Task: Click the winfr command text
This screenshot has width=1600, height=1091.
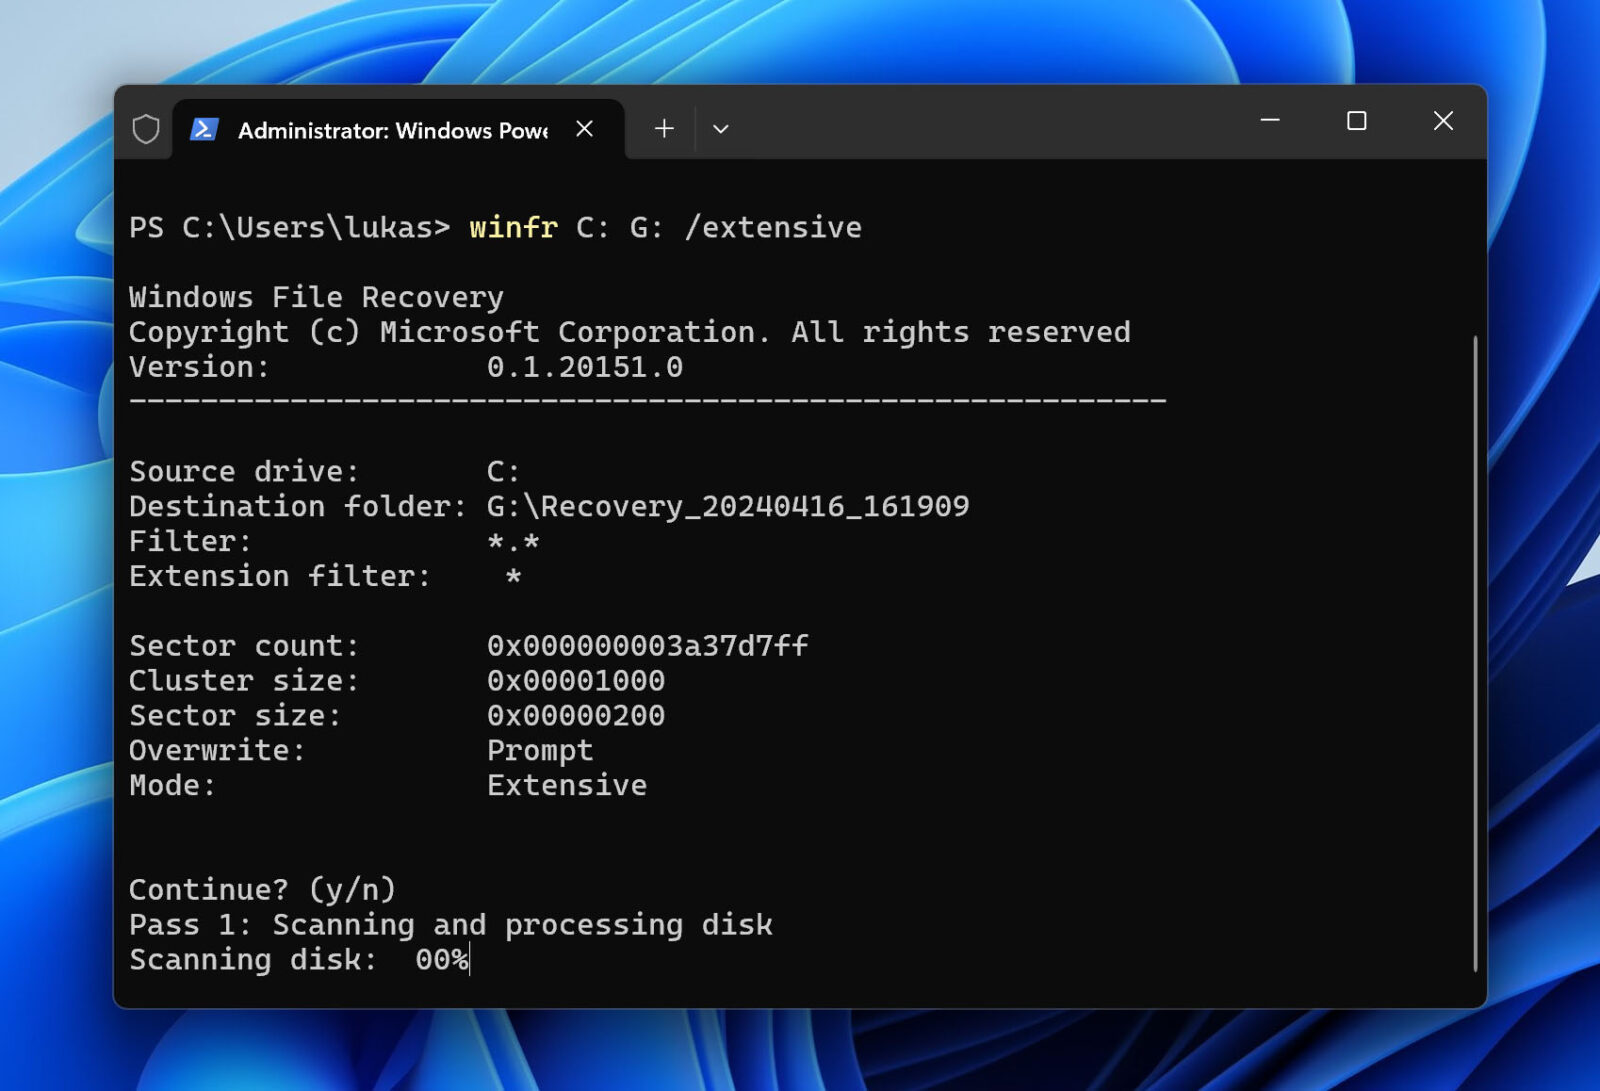Action: click(512, 227)
